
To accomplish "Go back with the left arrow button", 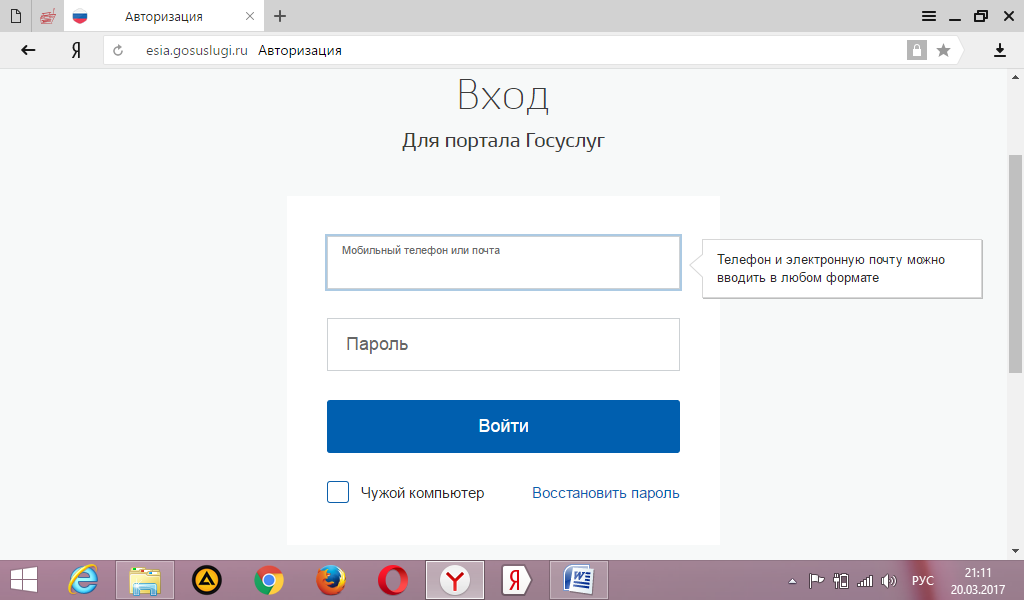I will click(28, 50).
